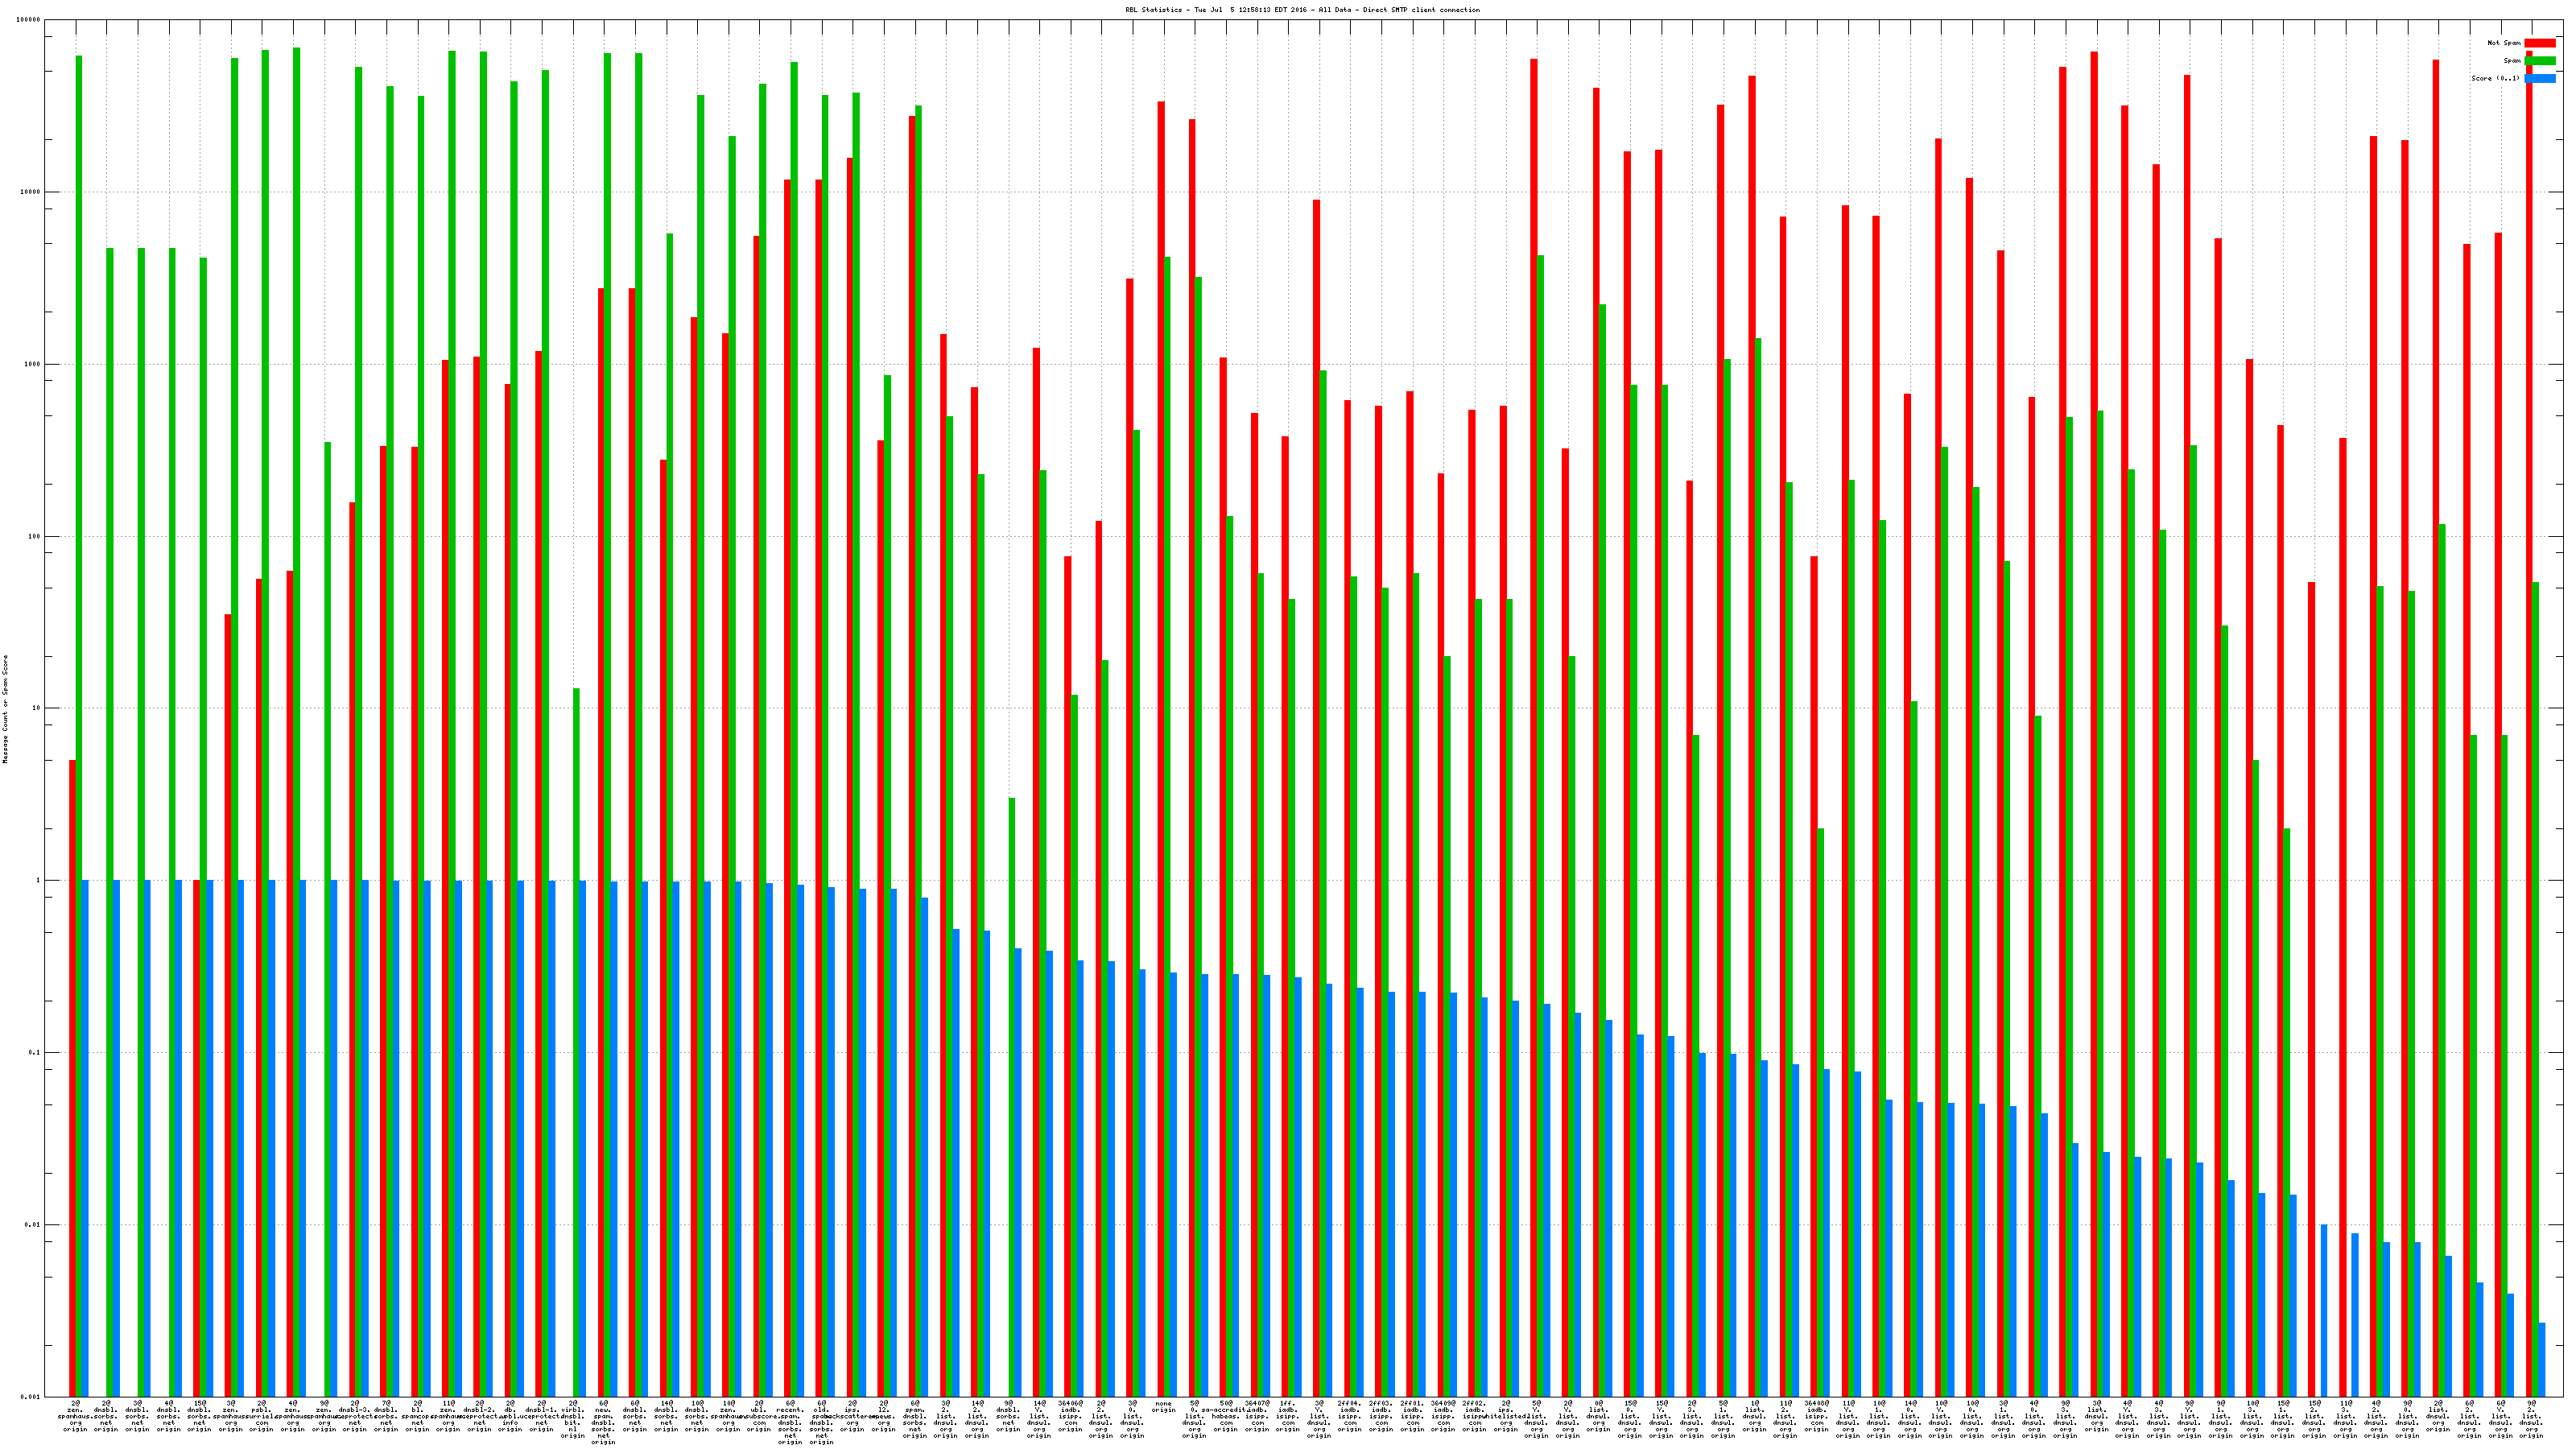This screenshot has width=2576, height=1449.
Task: Click the y-axis tick label reading 1
Action: (x=38, y=880)
